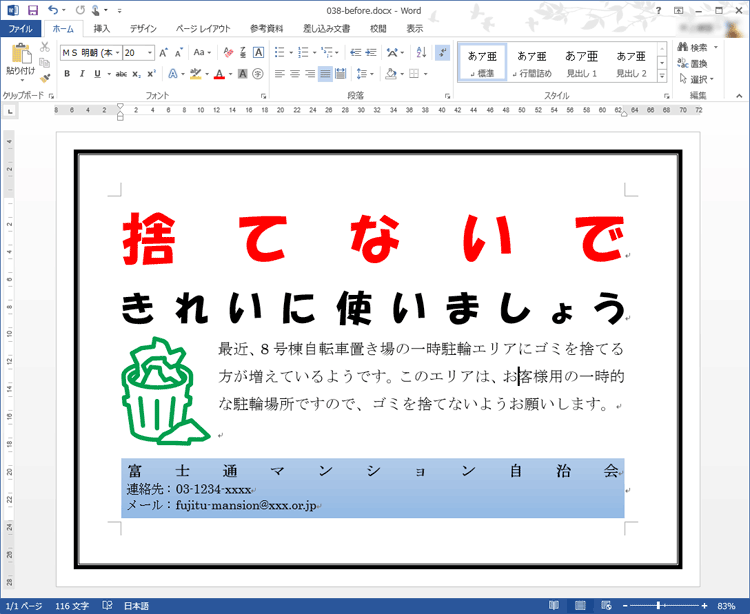Screen dimensions: 750x614
Task: Switch to the 参考資料 tab
Action: pos(266,29)
